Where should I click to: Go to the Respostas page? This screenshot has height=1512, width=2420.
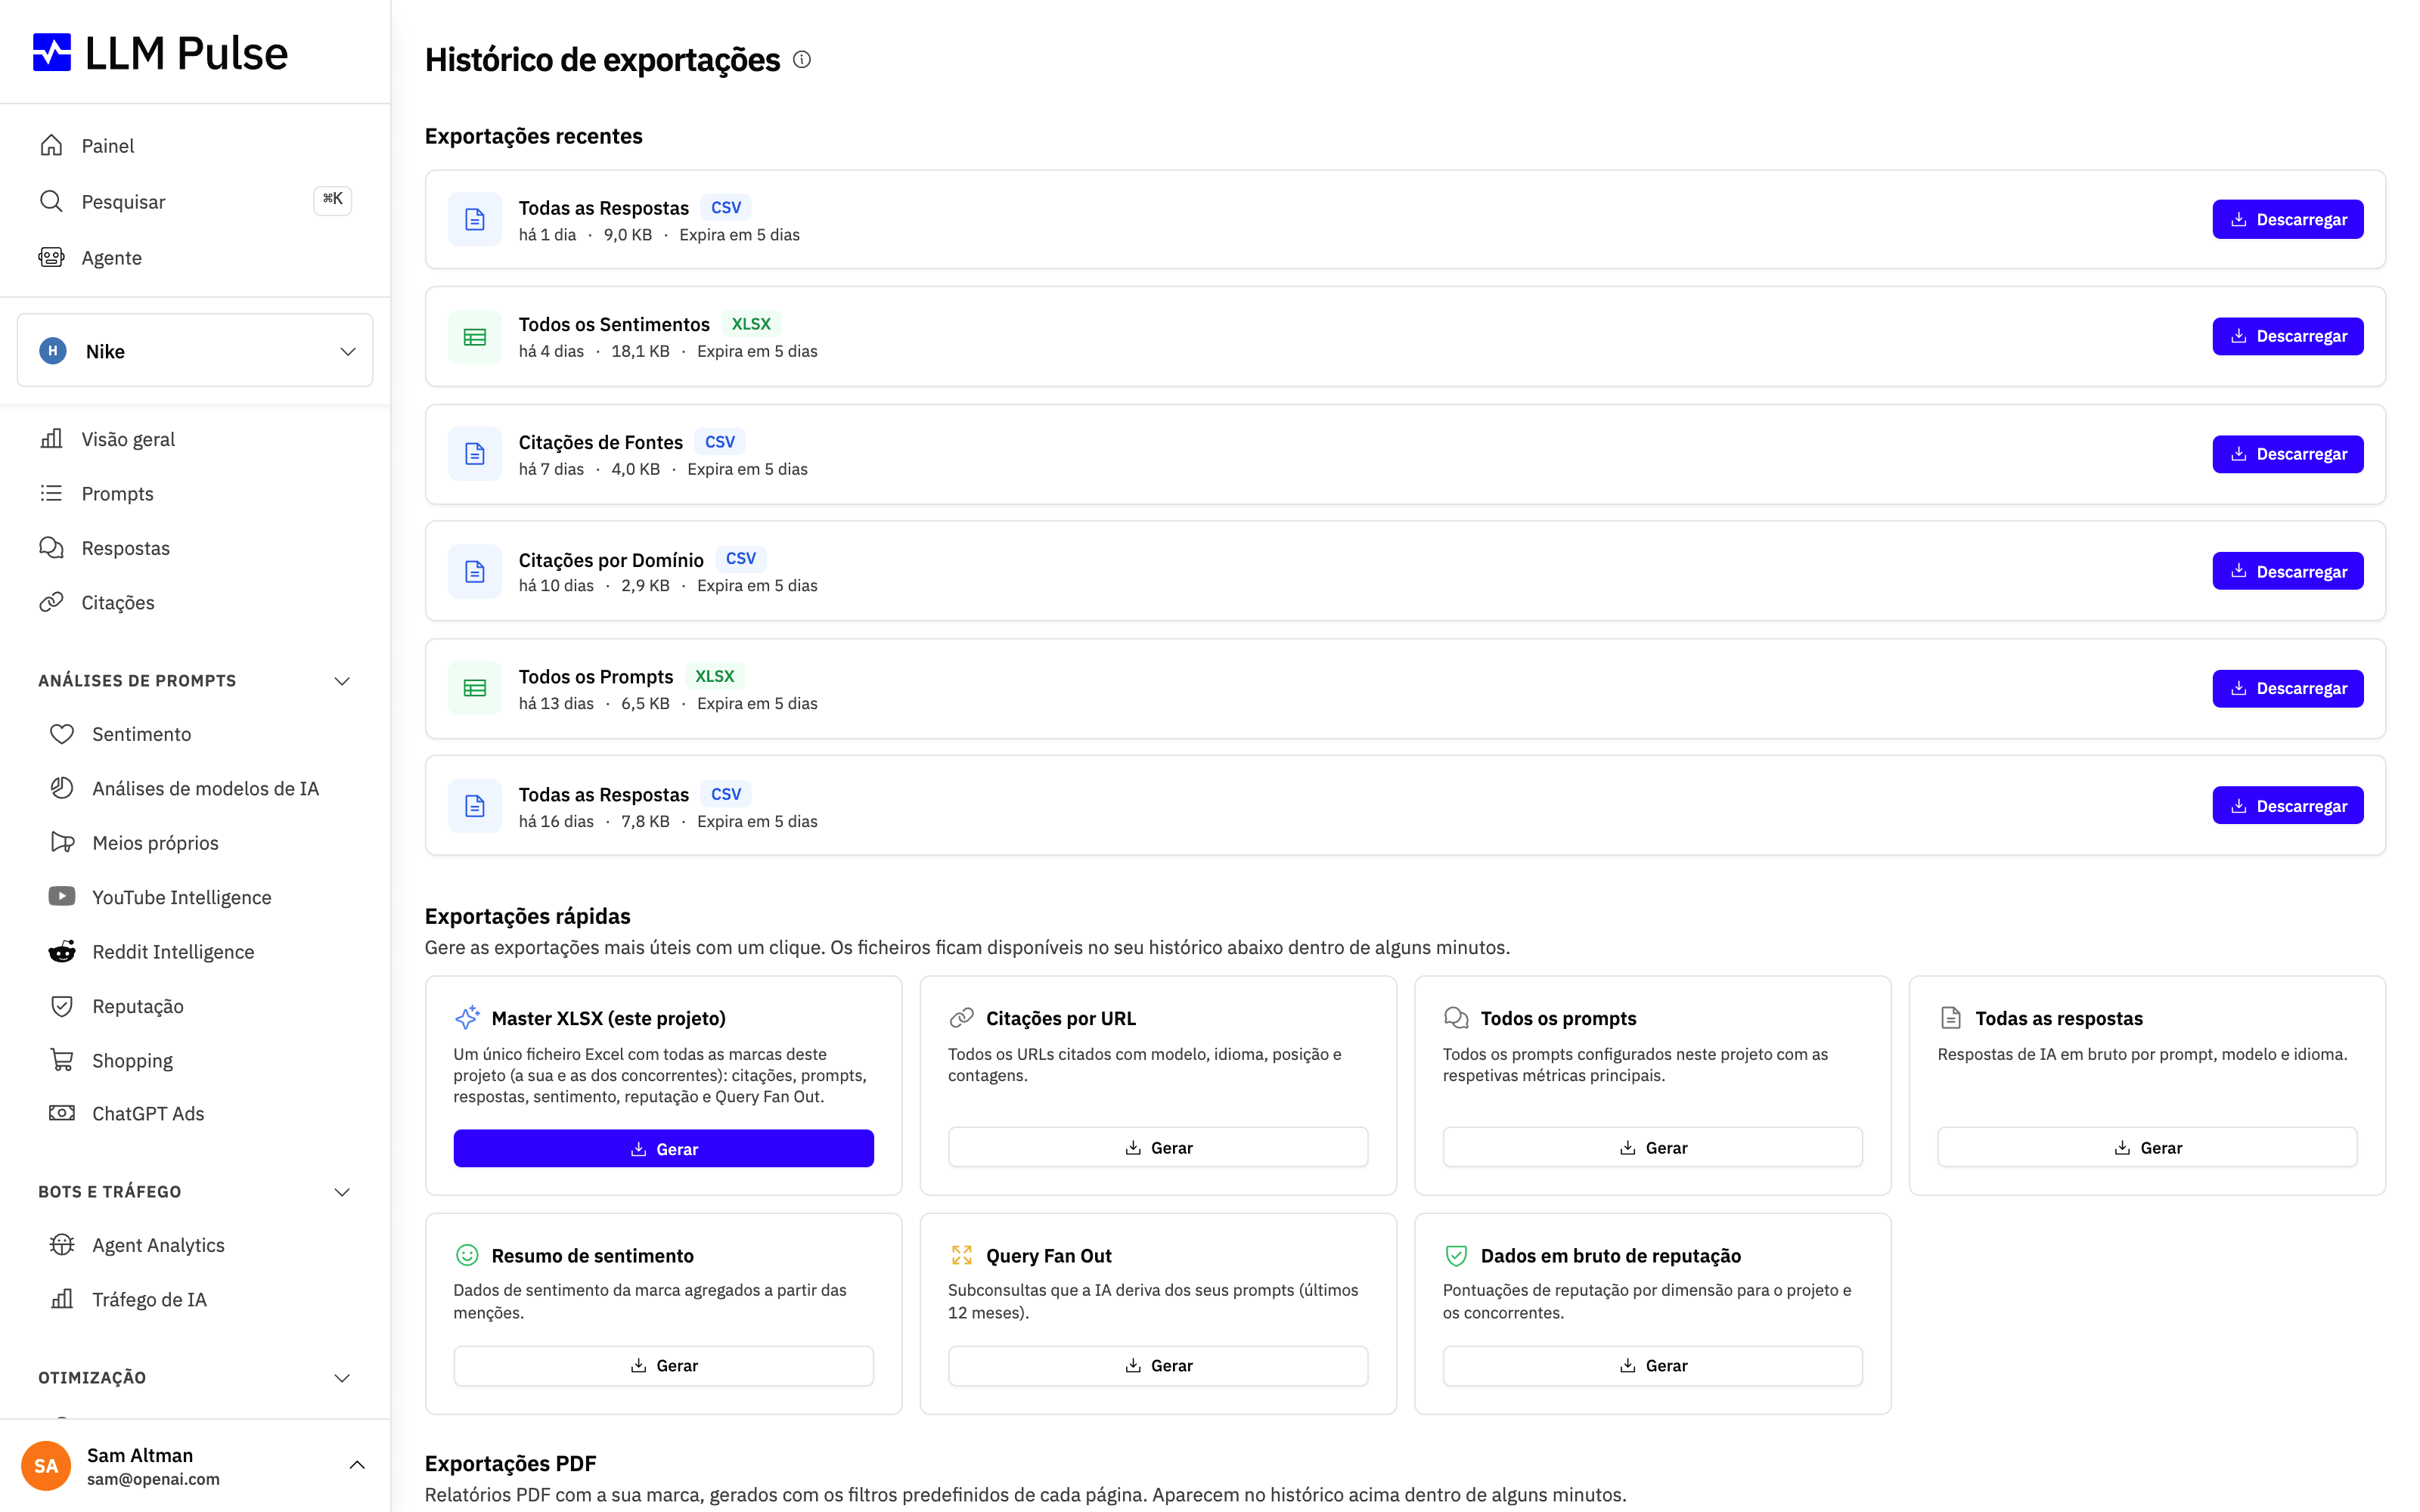click(195, 548)
